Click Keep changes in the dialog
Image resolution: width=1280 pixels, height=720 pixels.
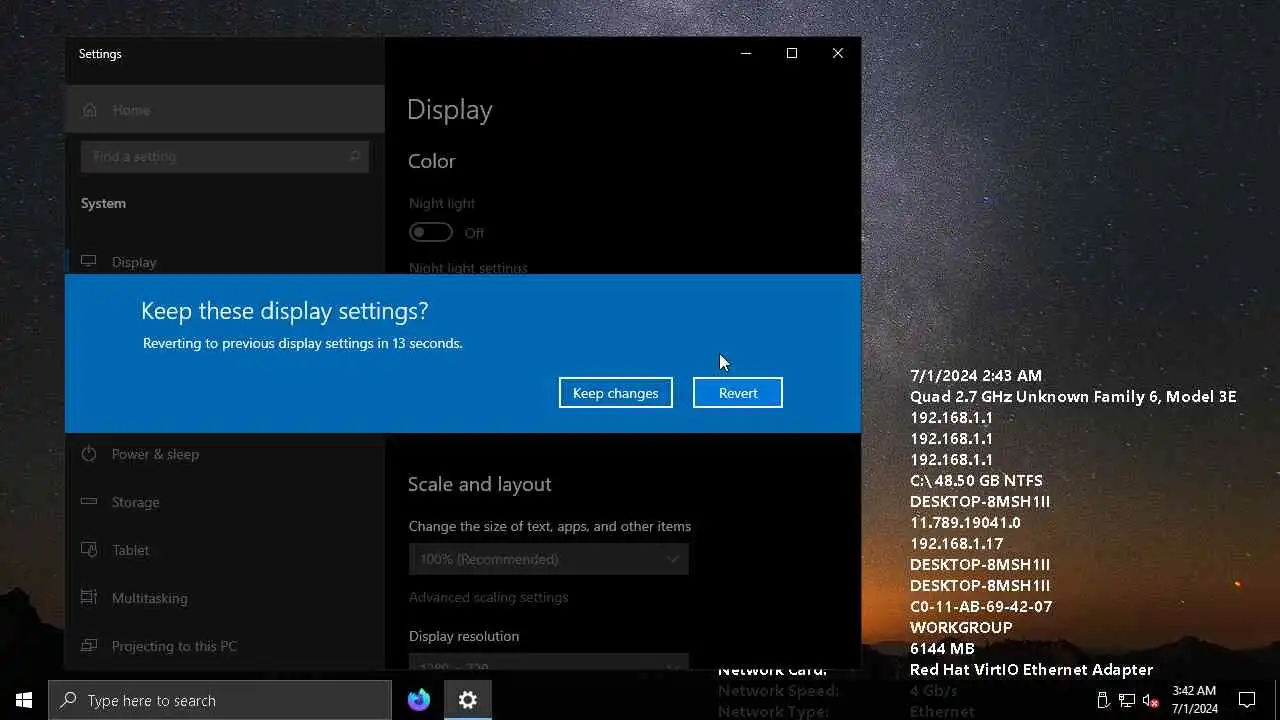[616, 393]
